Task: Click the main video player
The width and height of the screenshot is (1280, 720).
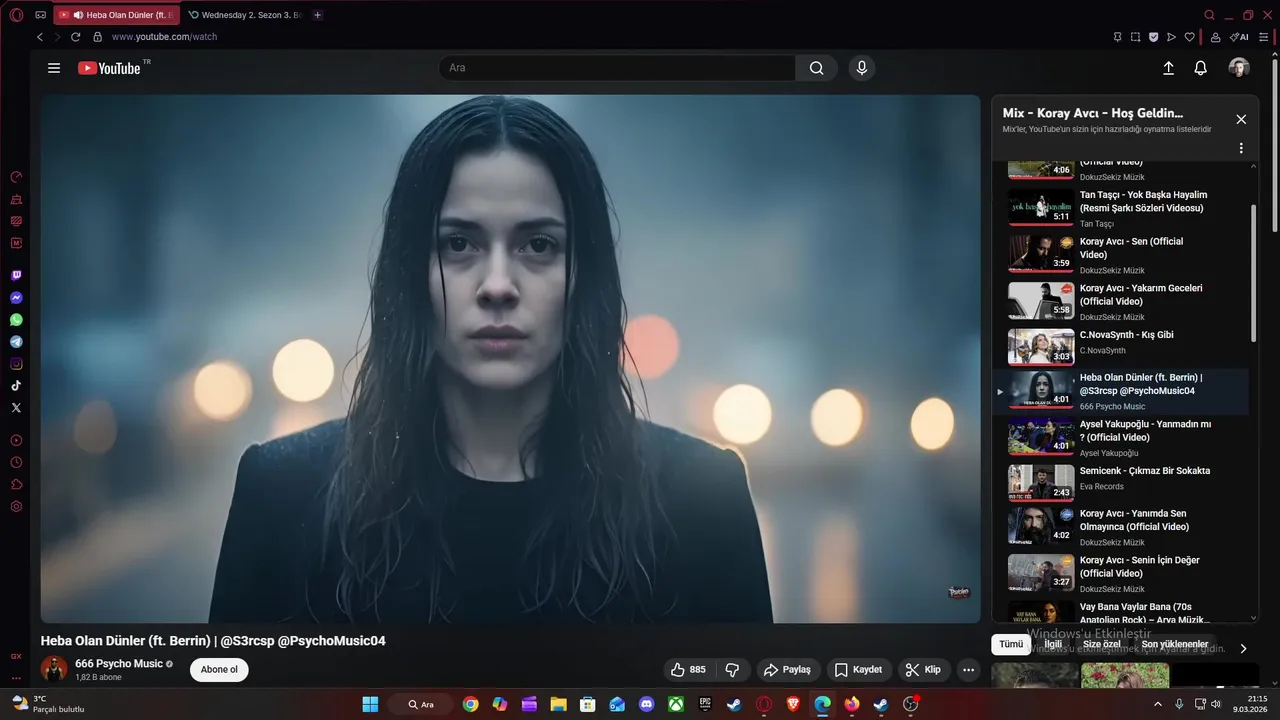Action: coord(510,359)
